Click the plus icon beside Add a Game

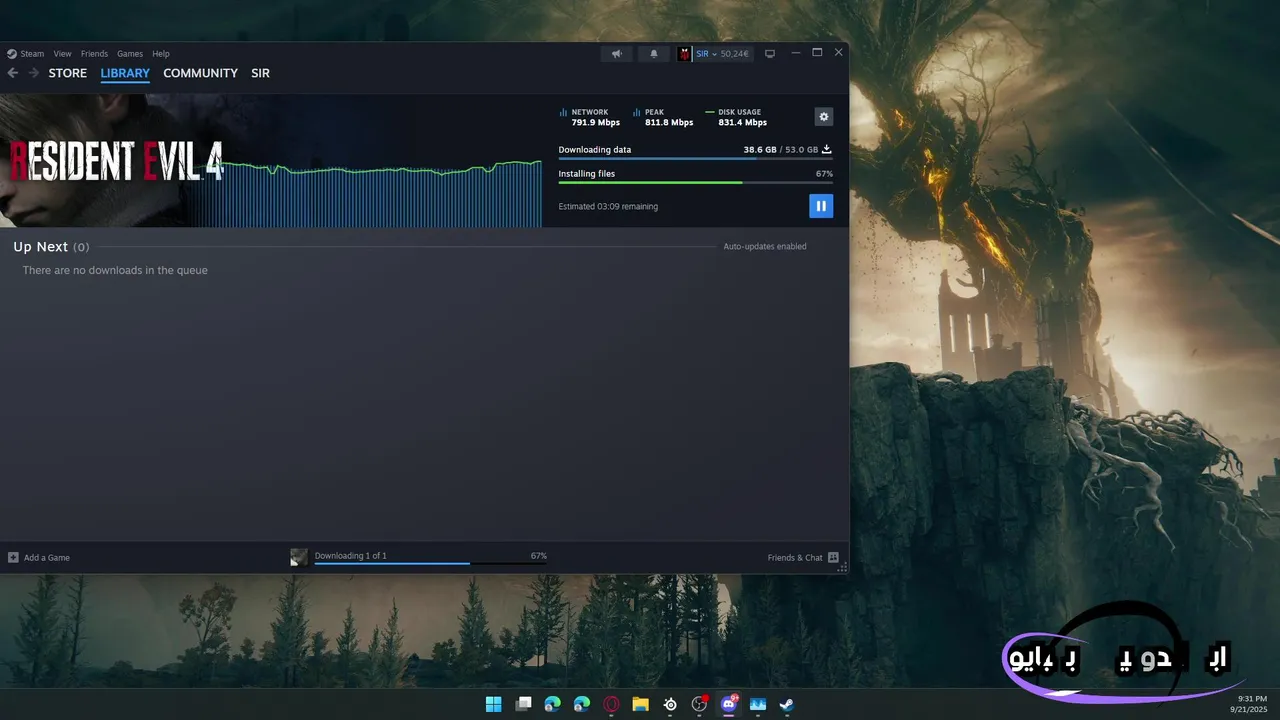[13, 558]
